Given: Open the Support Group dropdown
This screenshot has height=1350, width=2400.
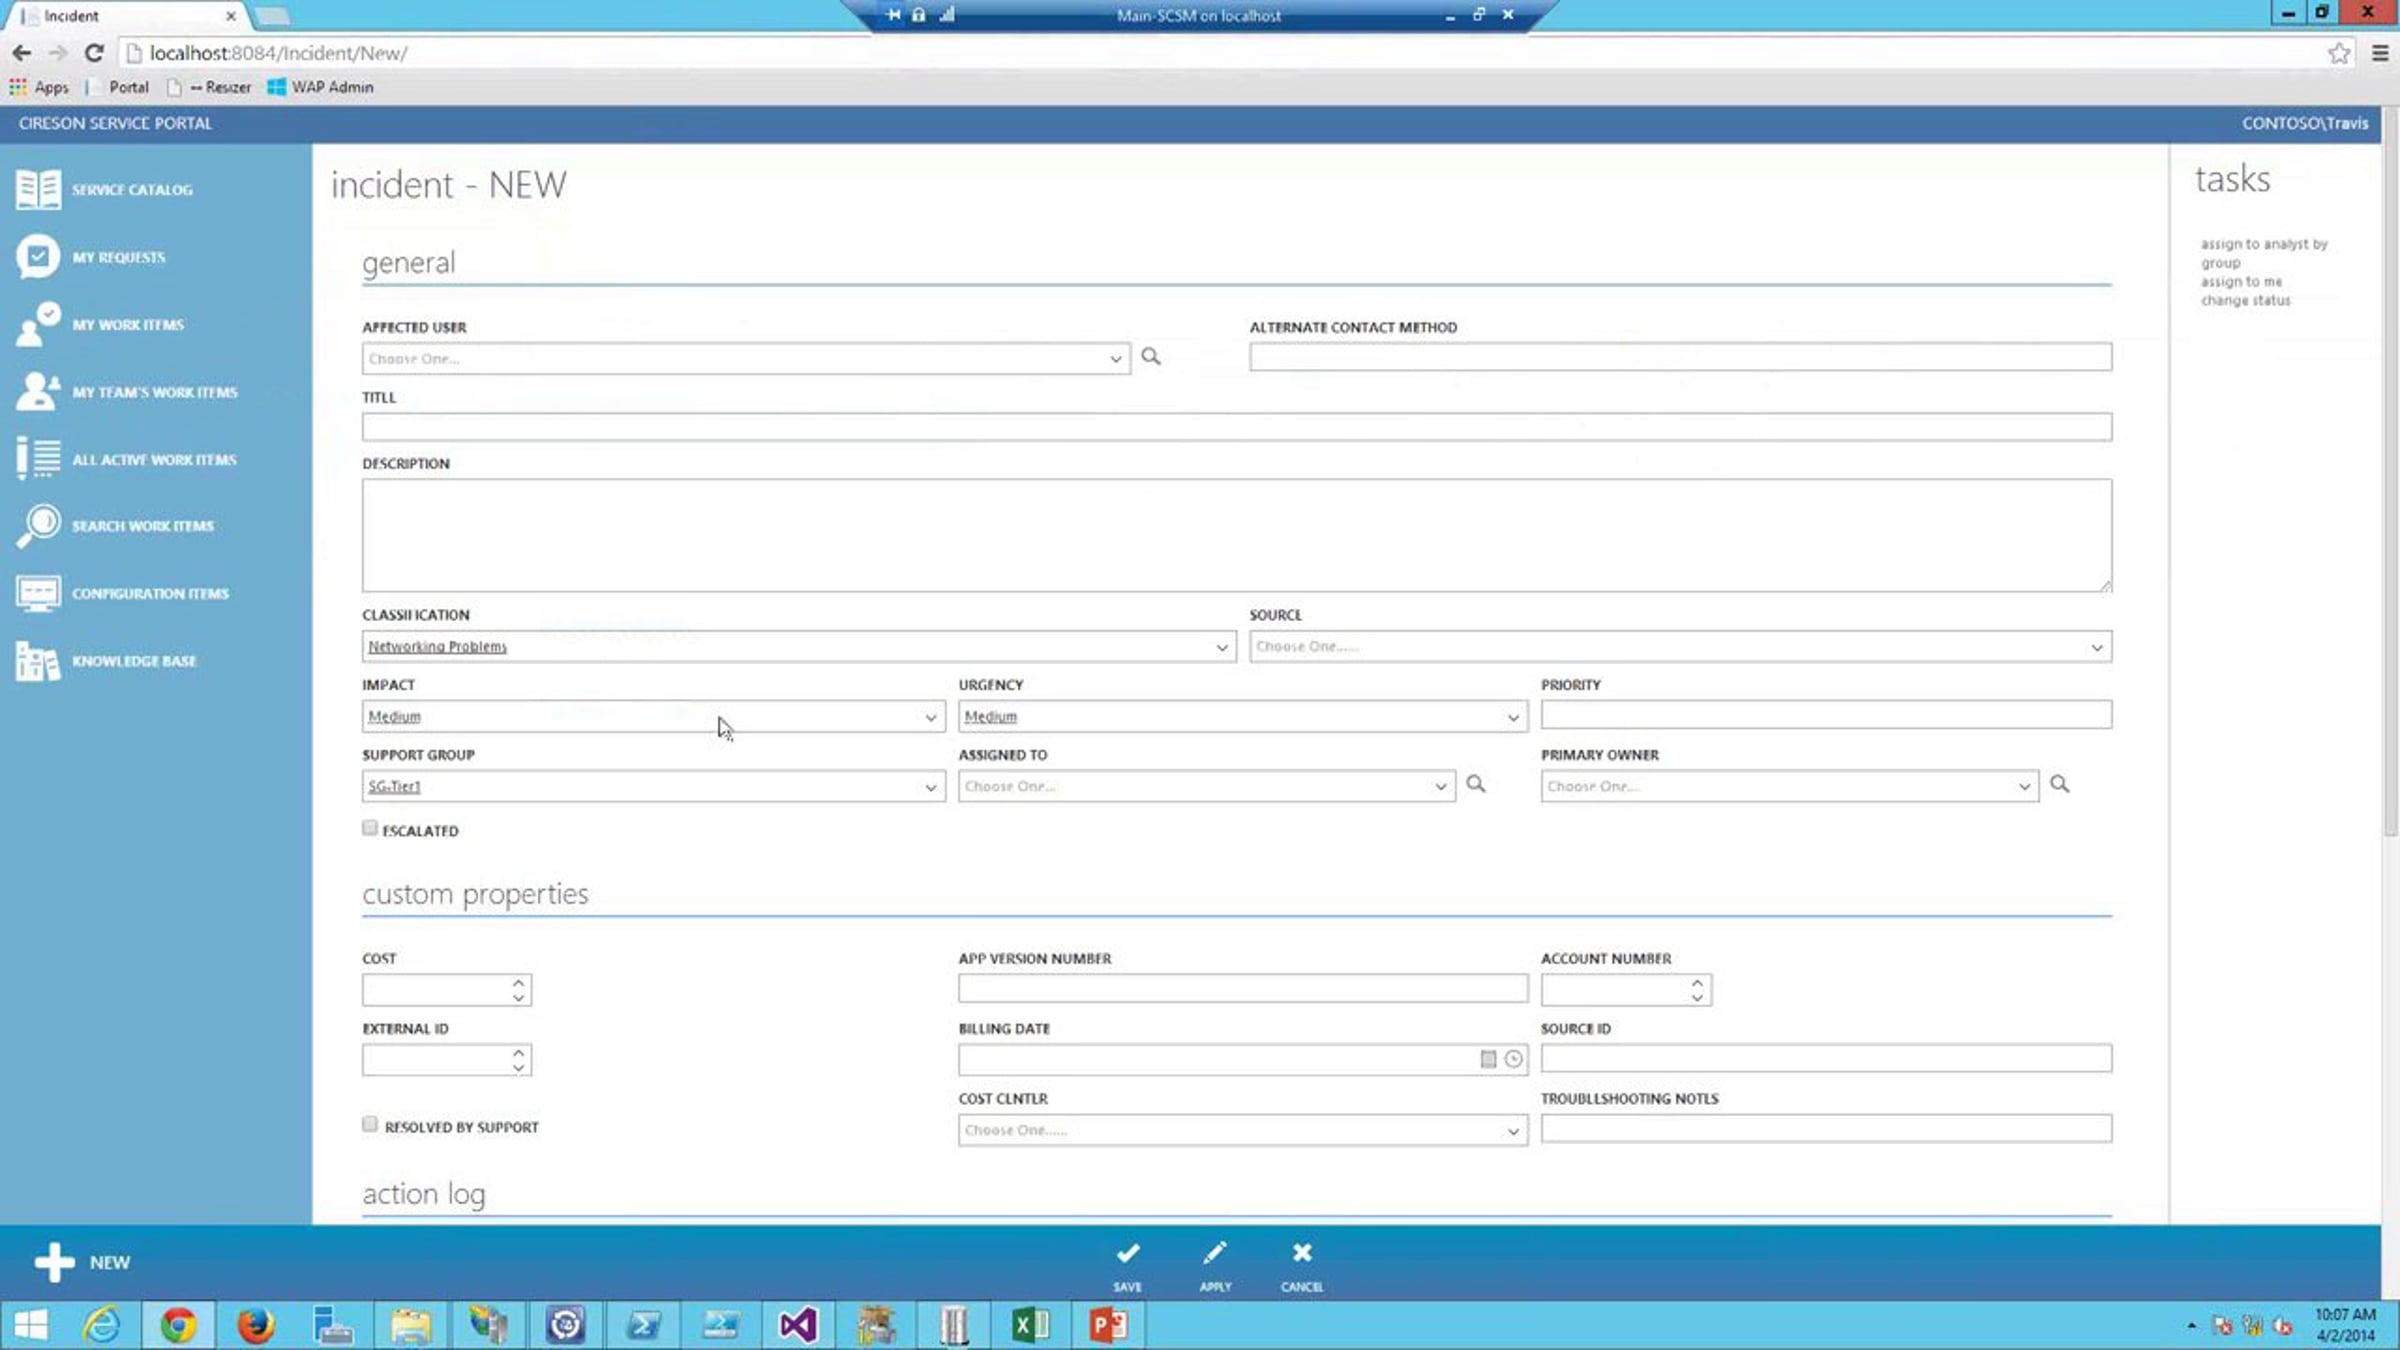Looking at the screenshot, I should (930, 788).
